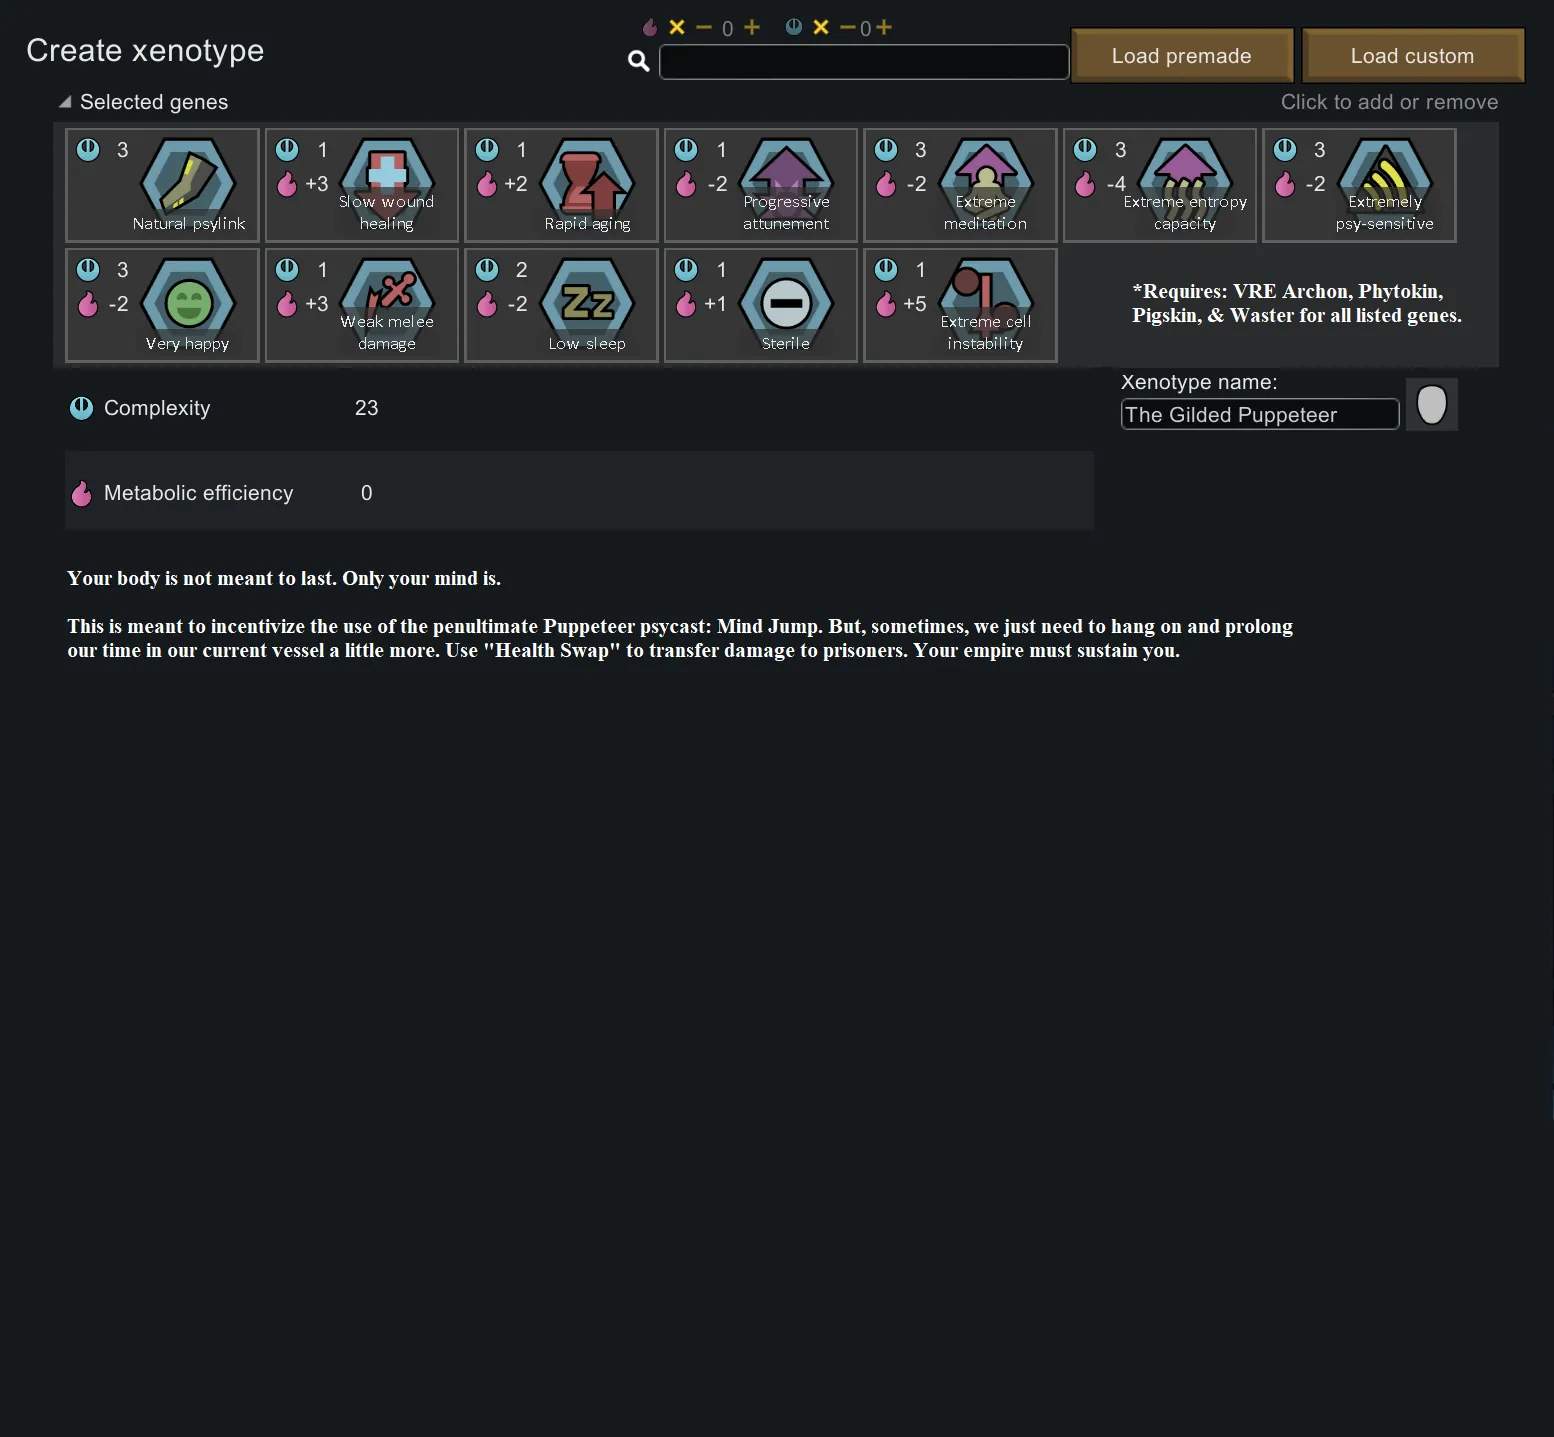
Task: Open the Load premade xenotype list
Action: pyautogui.click(x=1181, y=56)
